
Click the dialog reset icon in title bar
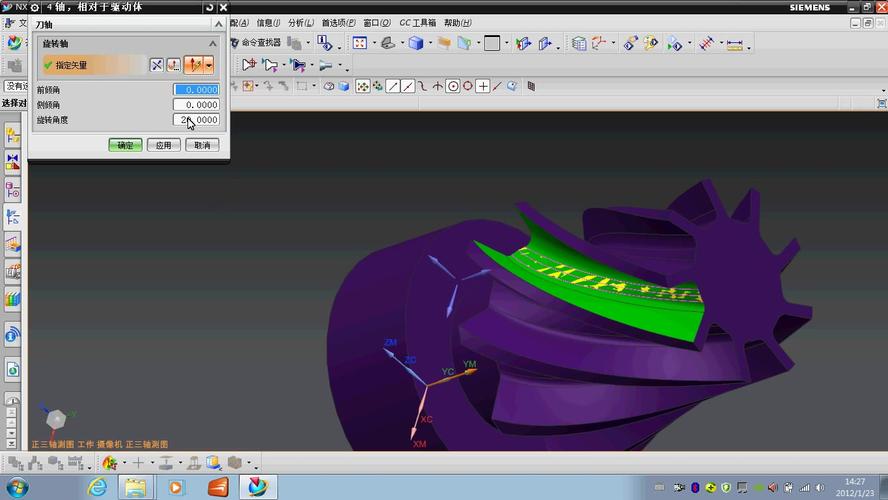(x=209, y=7)
